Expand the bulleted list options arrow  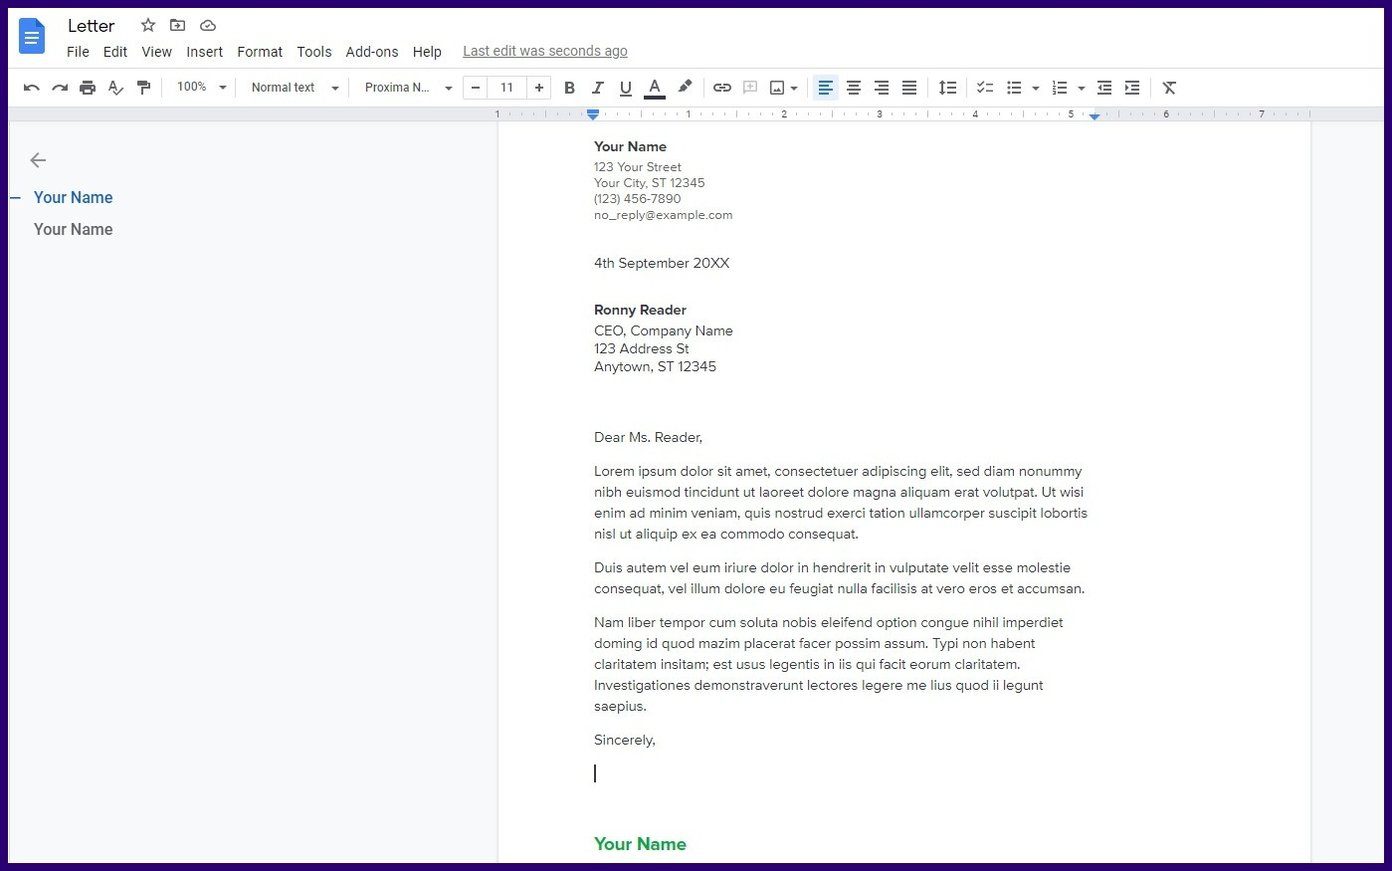tap(1035, 88)
